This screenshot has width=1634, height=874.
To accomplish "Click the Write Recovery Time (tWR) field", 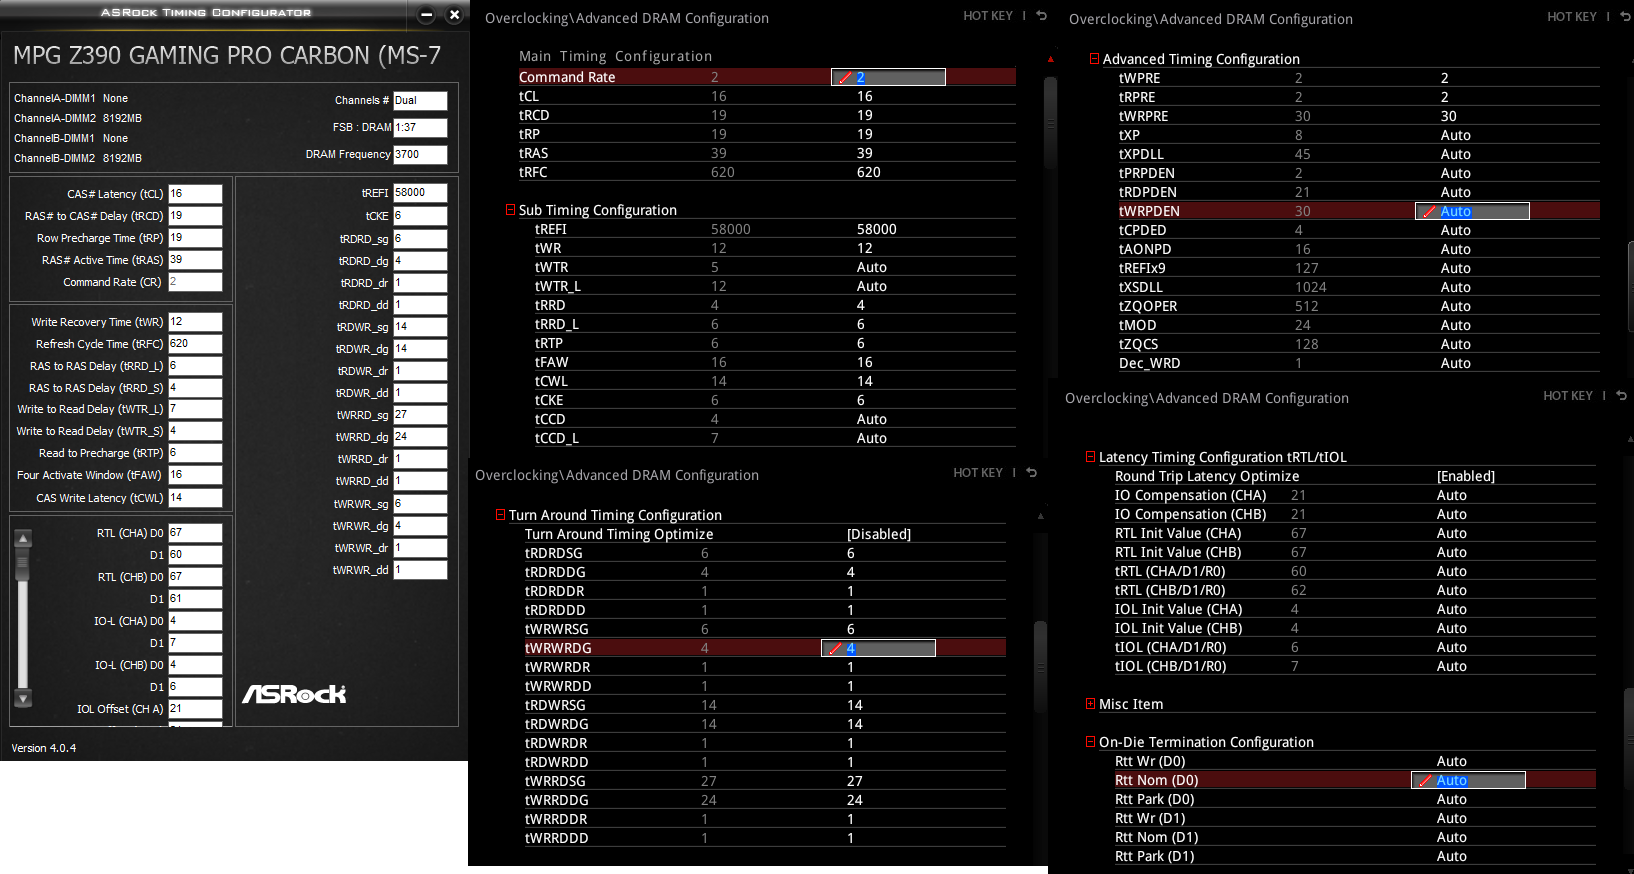I will point(195,322).
